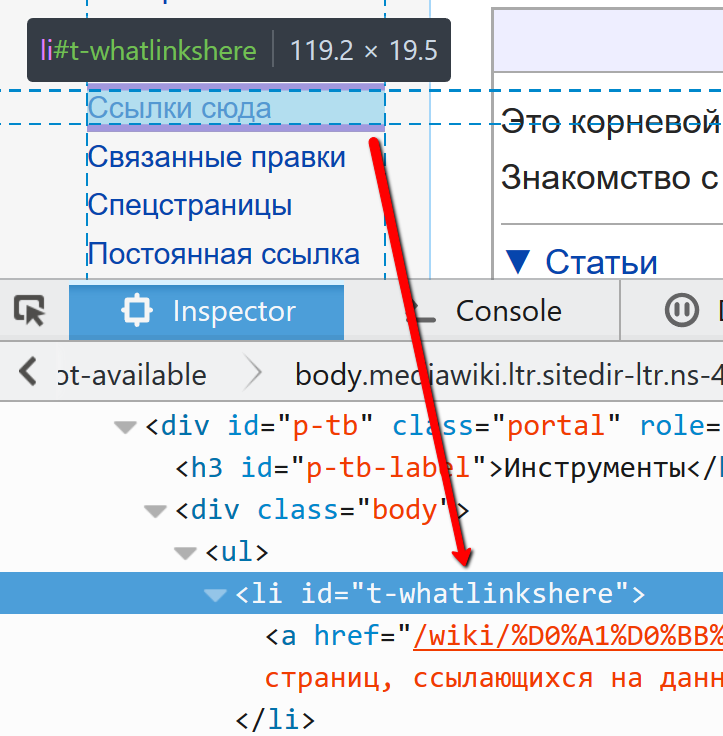Click the Inspector panel icon
Screen dimensions: 723x736
(137, 310)
